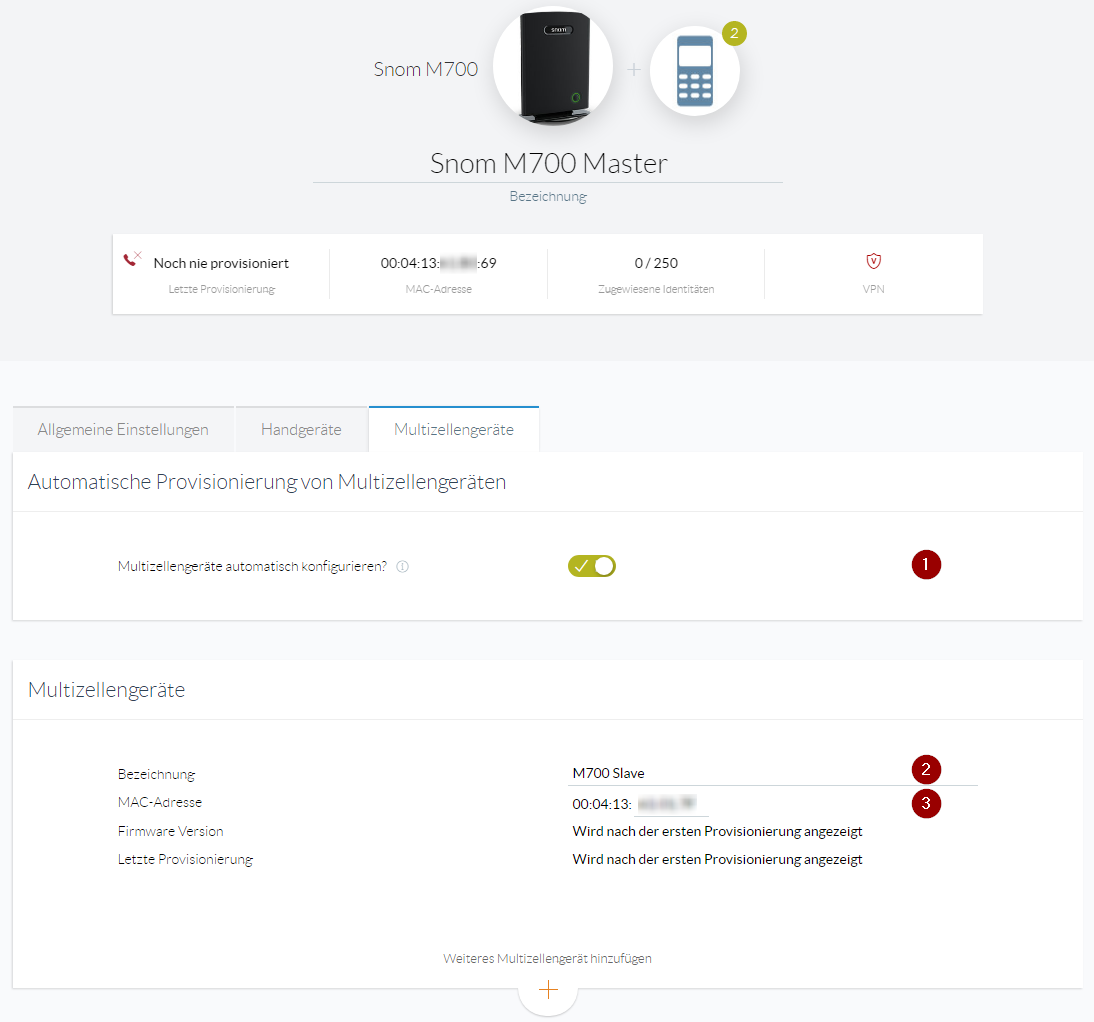Click the master MAC address '00:04:13' value
The height and width of the screenshot is (1022, 1094).
click(x=438, y=263)
